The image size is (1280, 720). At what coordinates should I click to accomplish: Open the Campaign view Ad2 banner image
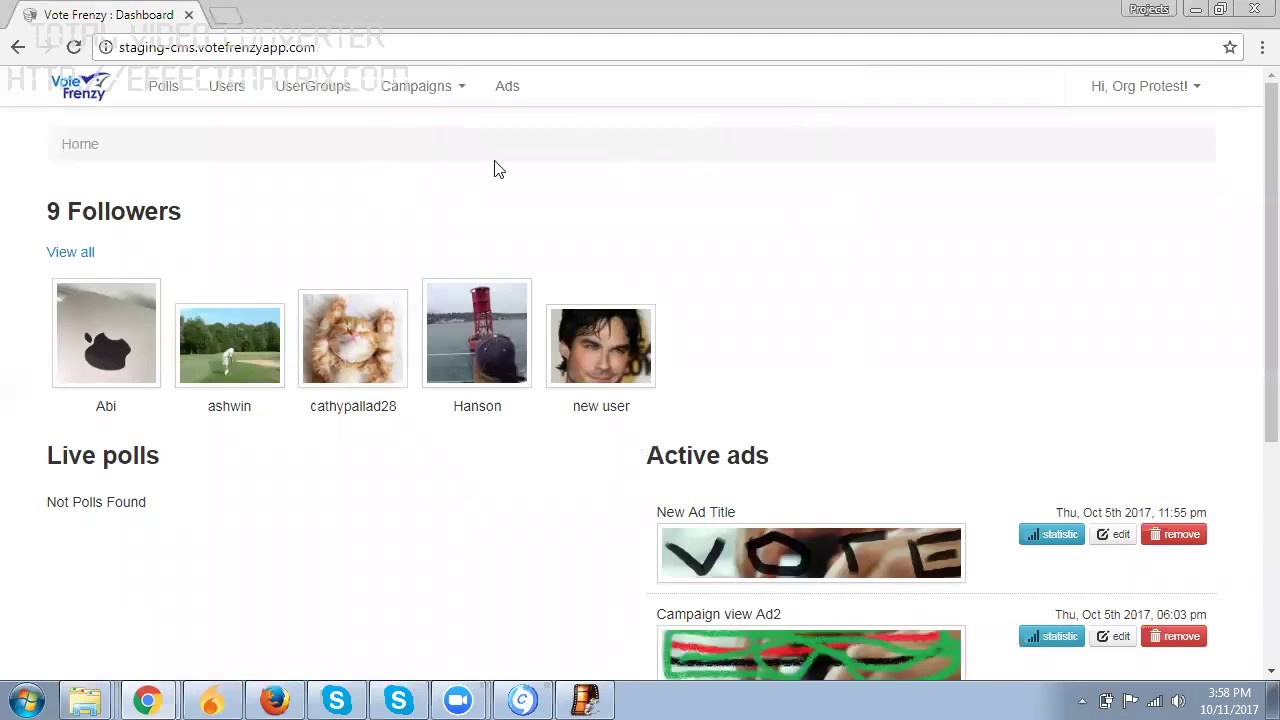click(811, 654)
